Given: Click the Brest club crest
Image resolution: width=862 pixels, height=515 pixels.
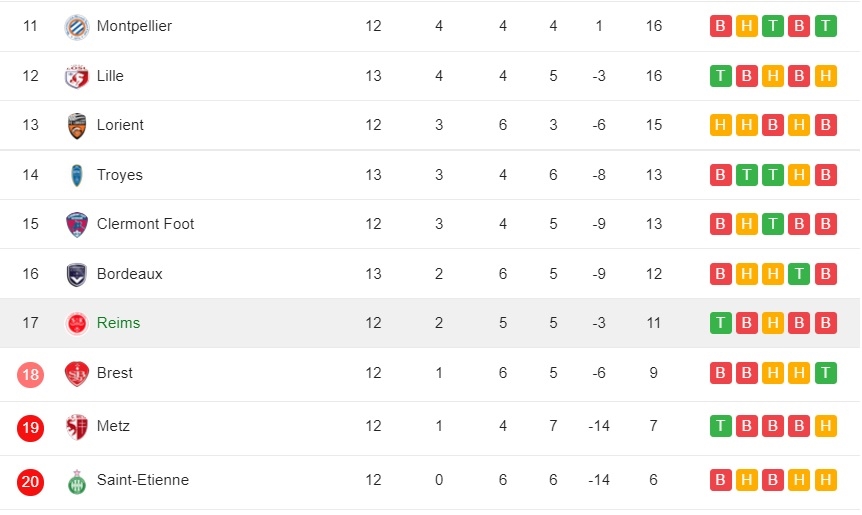Looking at the screenshot, I should tap(76, 374).
